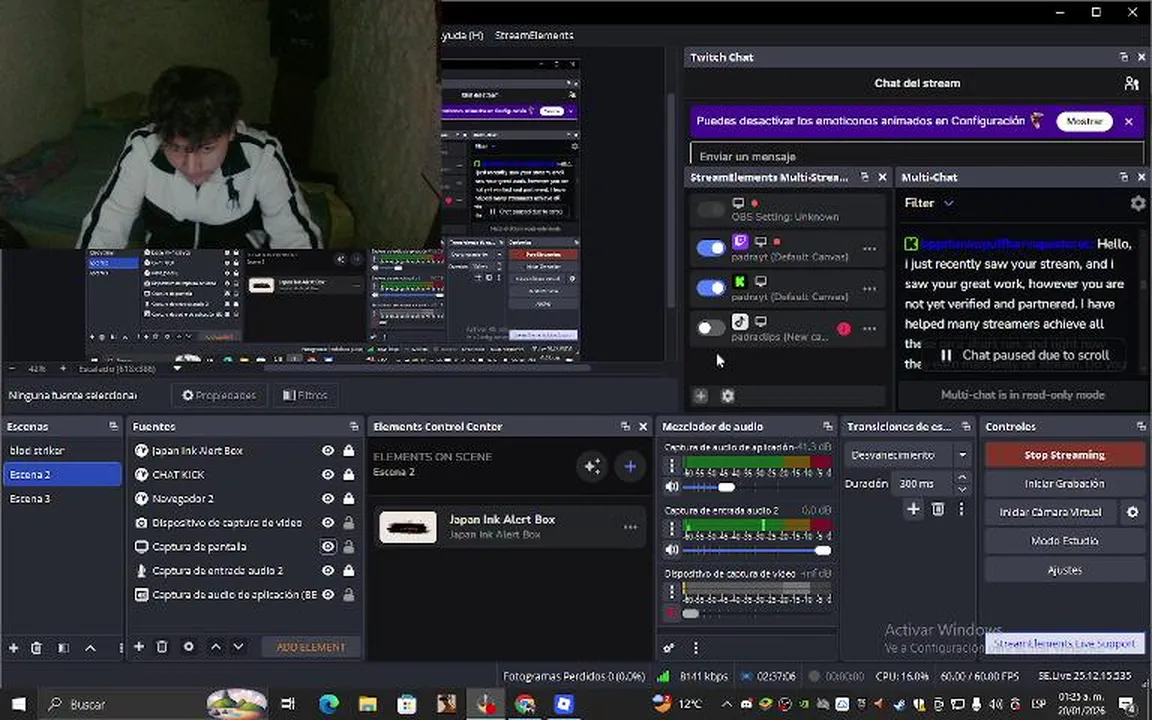Click Stop Streaming button
1152x720 pixels.
1064,455
